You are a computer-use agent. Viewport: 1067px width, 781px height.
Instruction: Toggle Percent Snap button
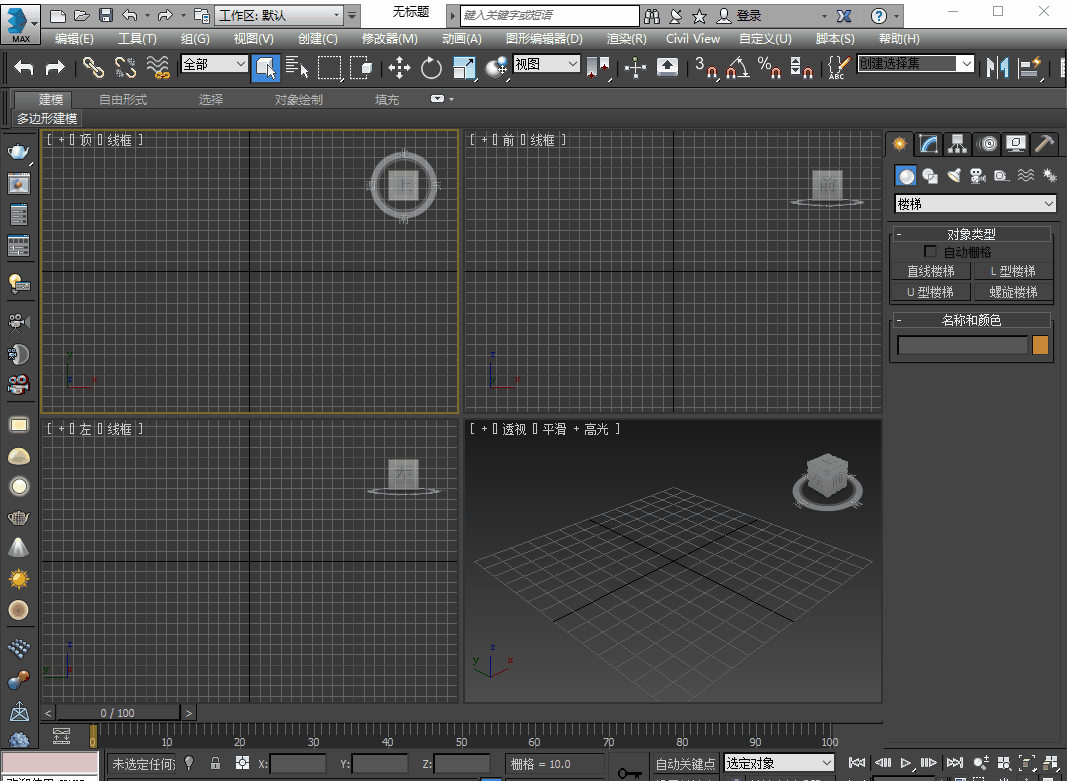click(770, 67)
